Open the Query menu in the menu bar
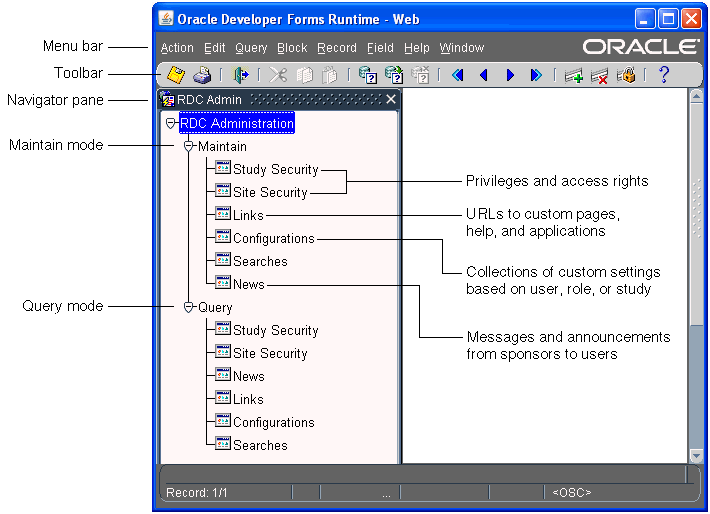 pos(251,48)
